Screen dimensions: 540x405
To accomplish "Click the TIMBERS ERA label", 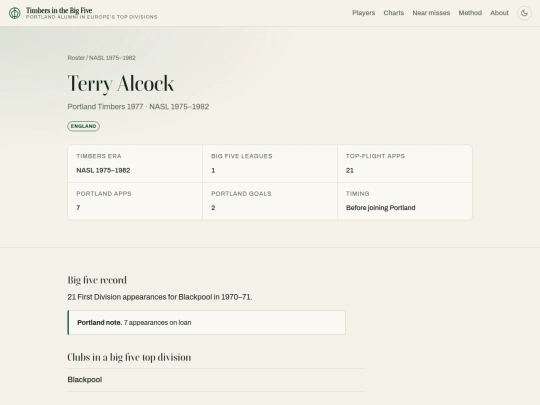I will (99, 156).
